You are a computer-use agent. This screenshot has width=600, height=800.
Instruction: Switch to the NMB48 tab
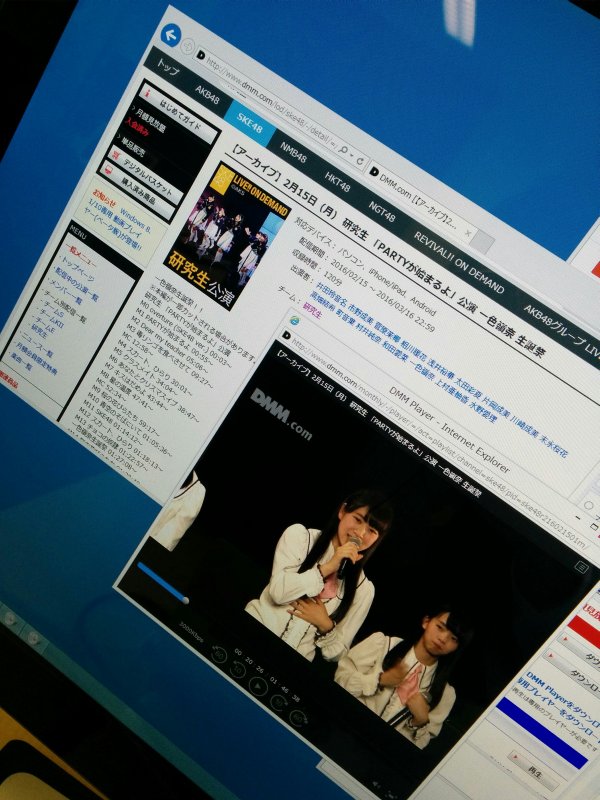coord(293,152)
